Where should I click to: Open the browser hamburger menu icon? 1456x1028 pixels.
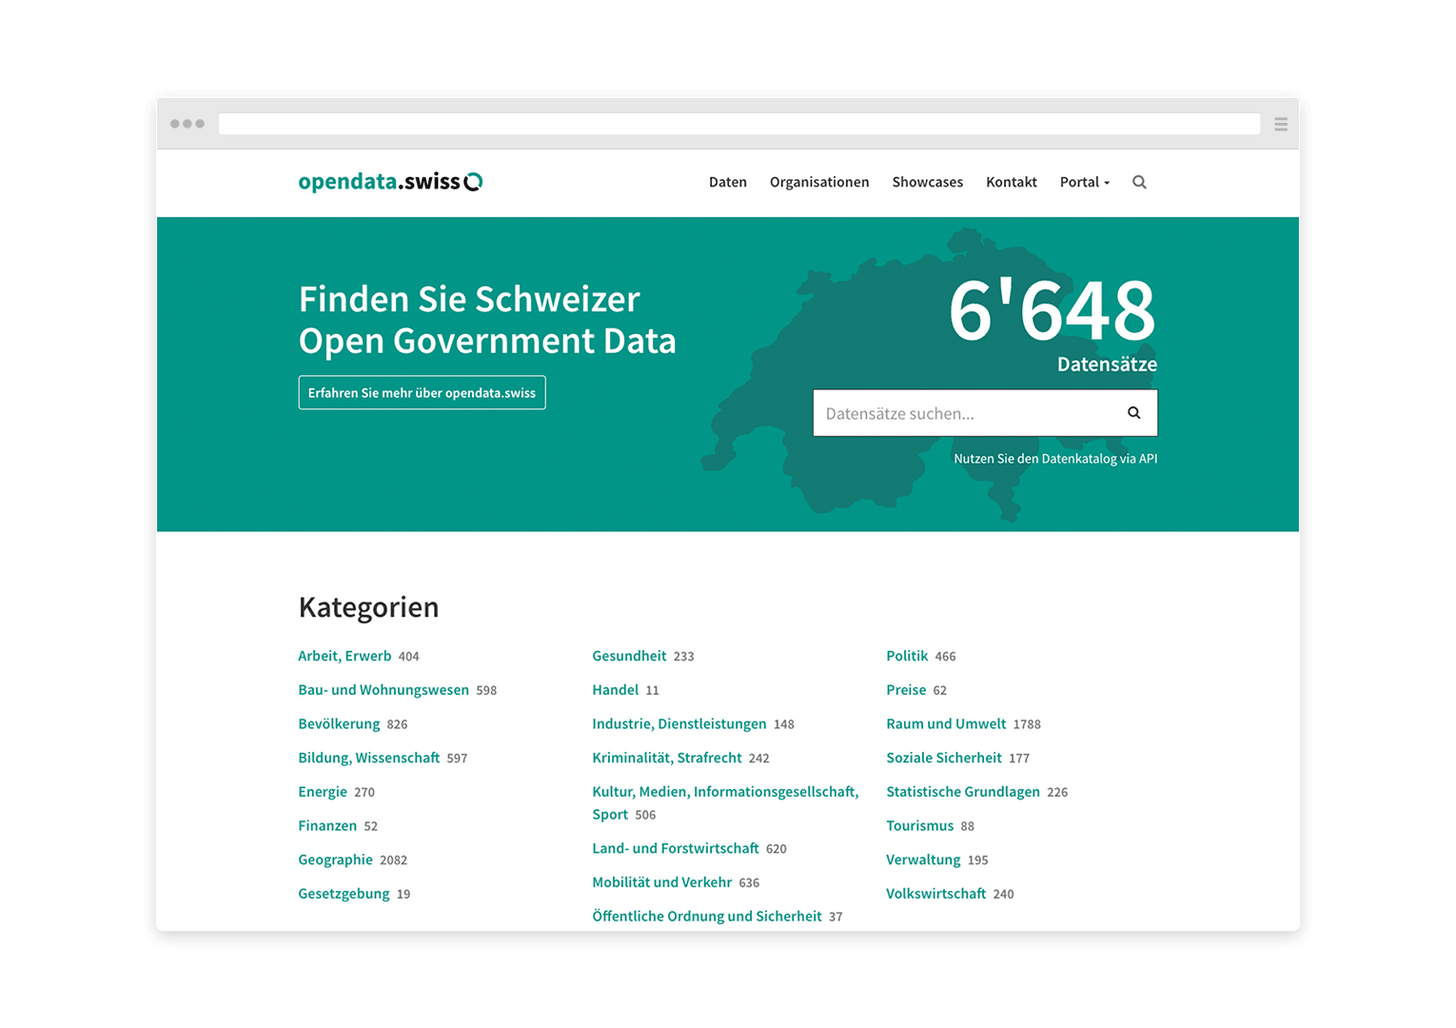1280,124
